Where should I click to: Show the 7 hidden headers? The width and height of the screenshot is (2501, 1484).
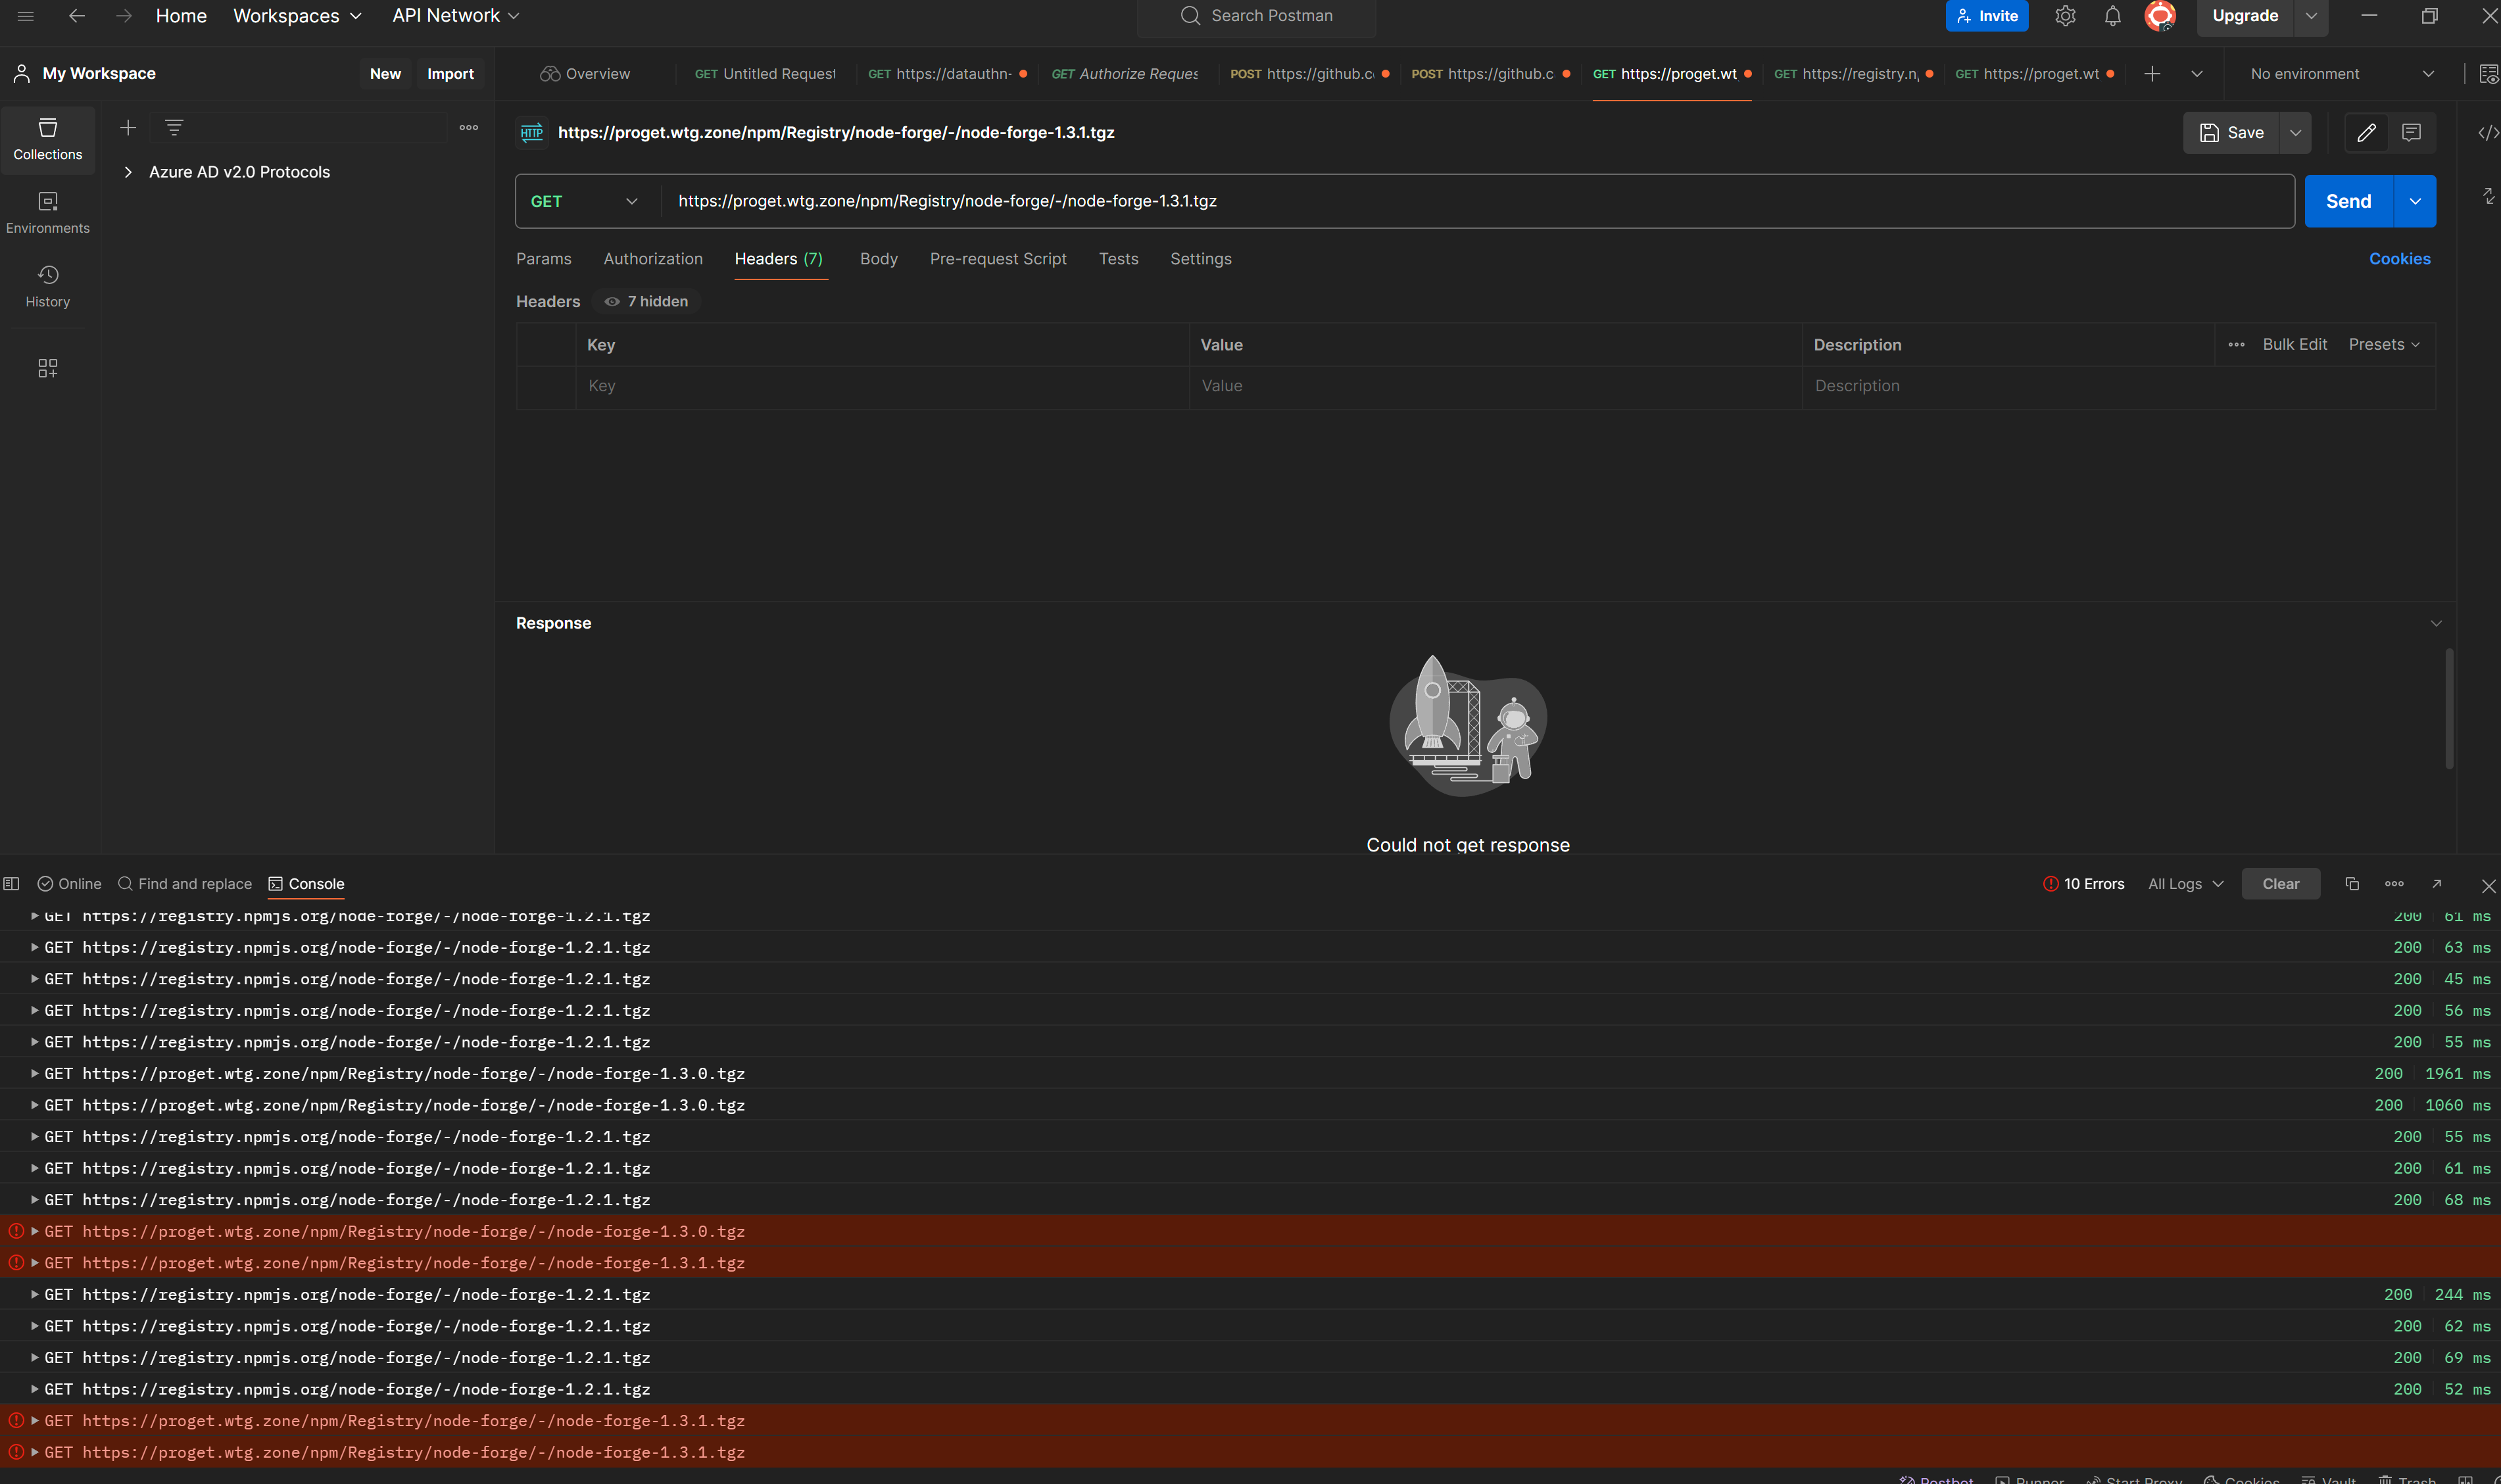646,302
